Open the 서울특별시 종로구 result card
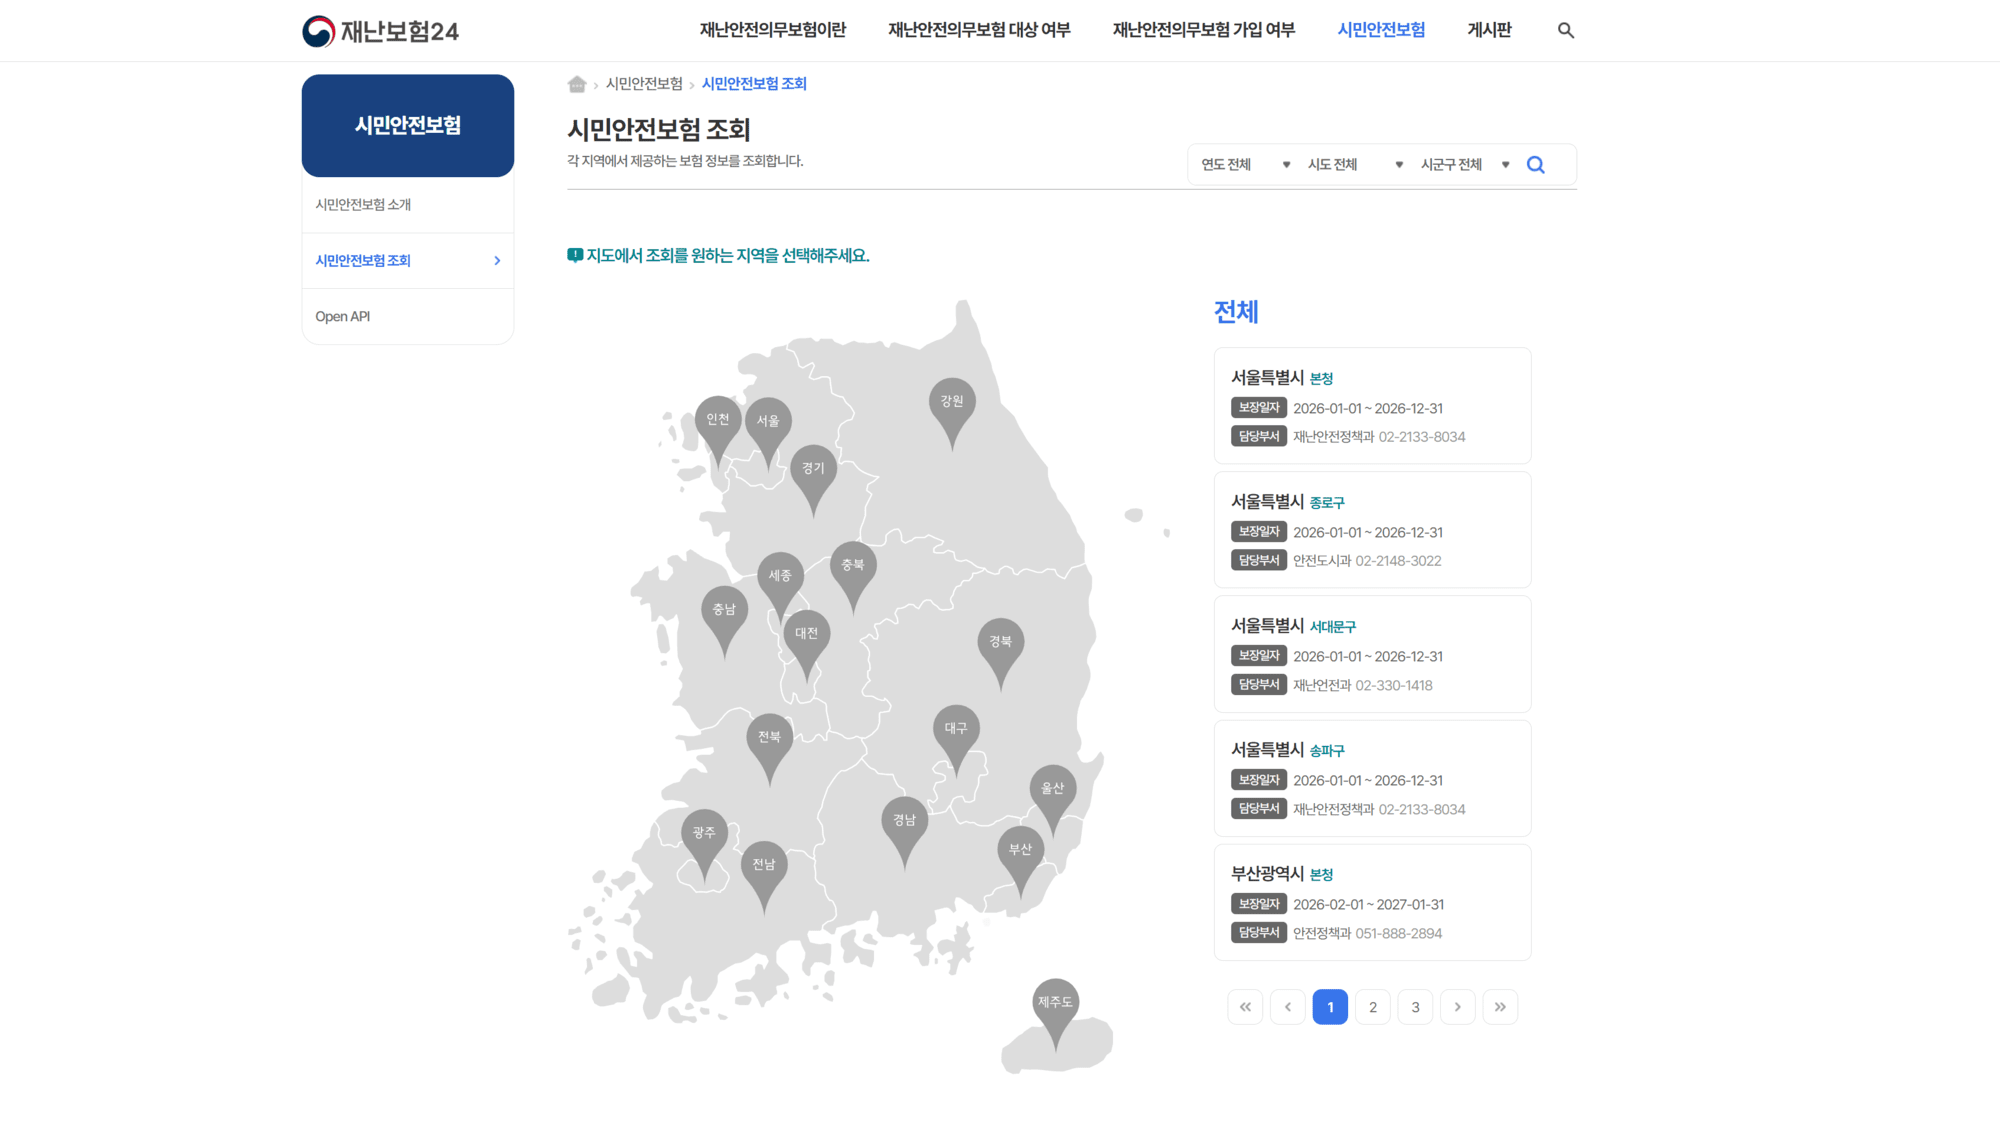The width and height of the screenshot is (2000, 1125). 1372,530
